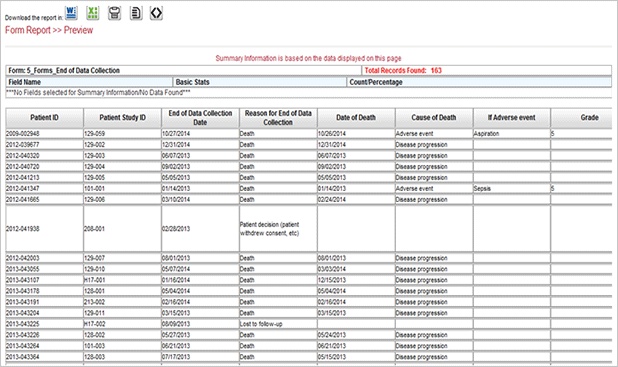The image size is (618, 367).
Task: Click study ID 208-001
Action: point(95,229)
